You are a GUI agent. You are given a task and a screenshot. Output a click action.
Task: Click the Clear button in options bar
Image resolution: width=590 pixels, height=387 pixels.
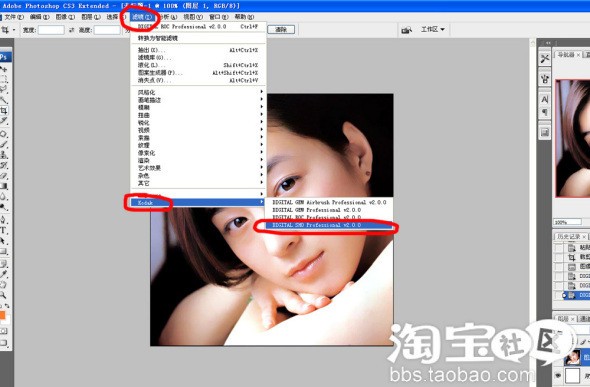[x=281, y=29]
